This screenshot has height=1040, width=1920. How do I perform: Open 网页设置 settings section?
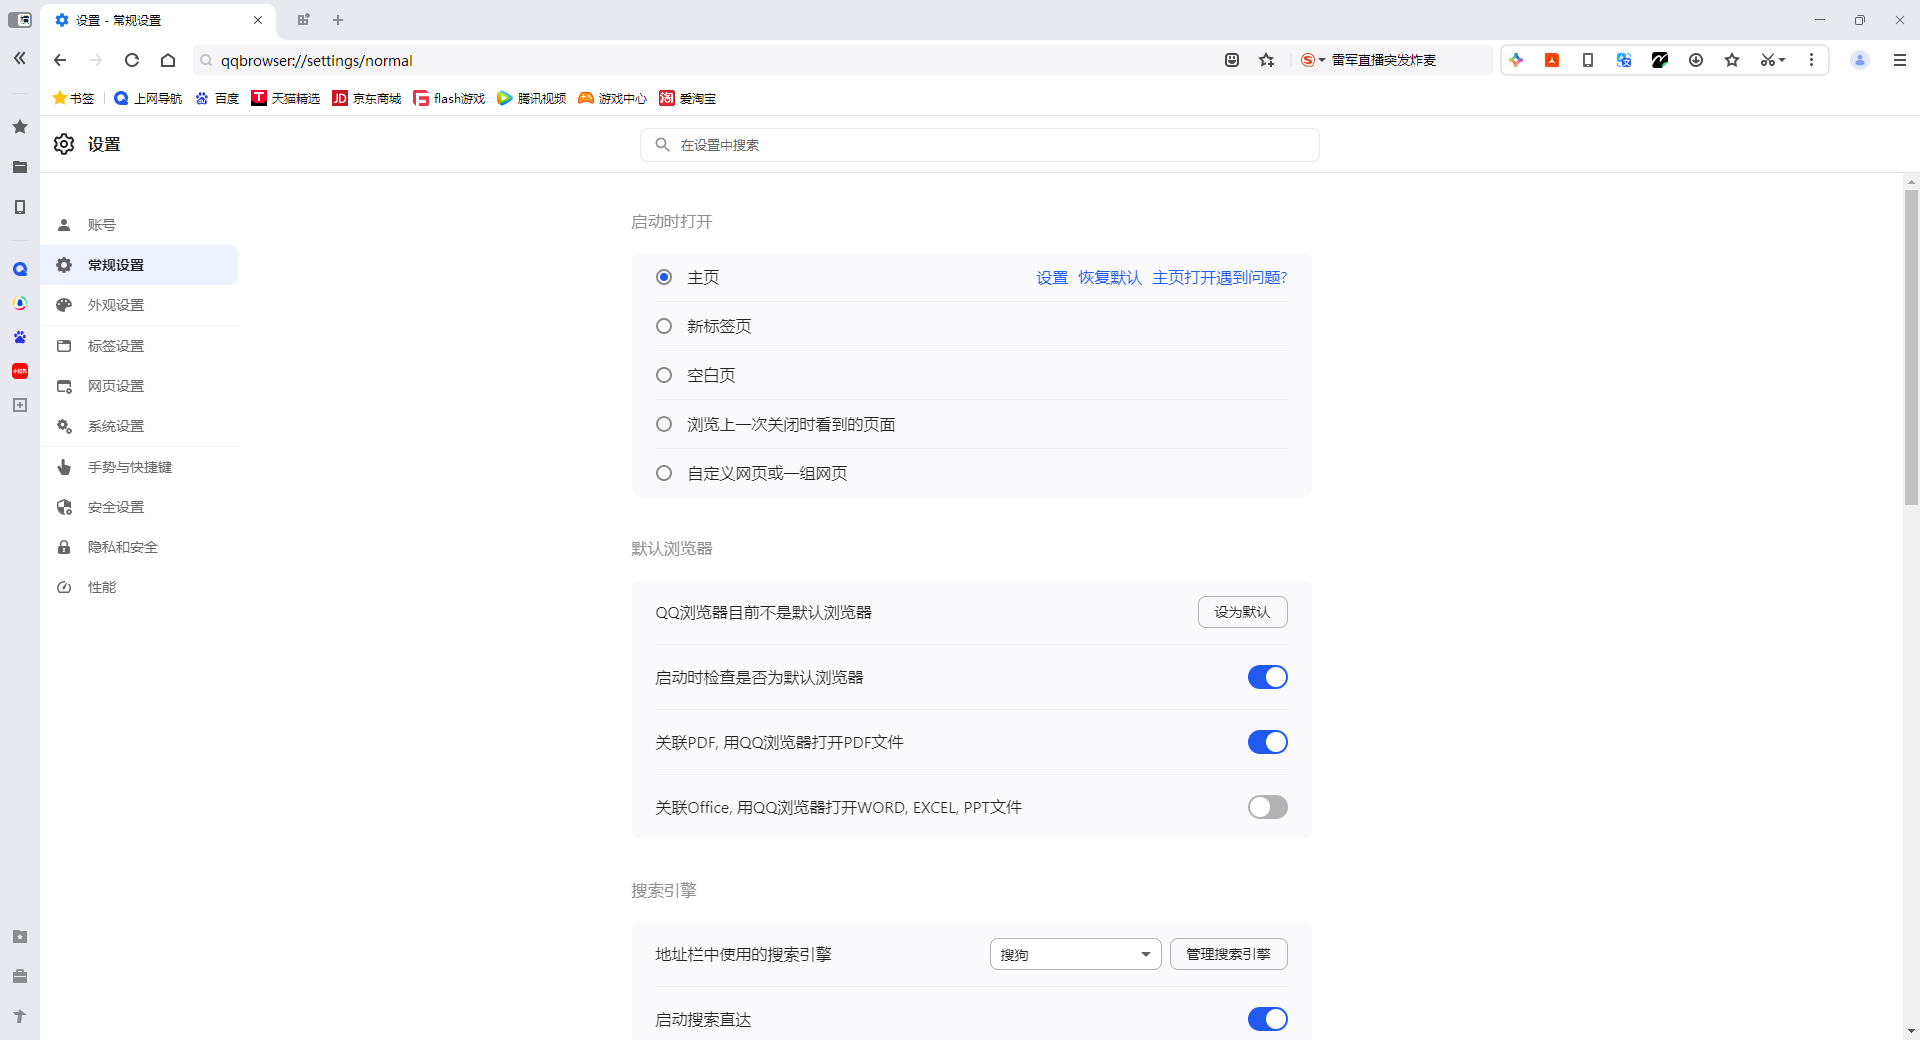pos(139,386)
